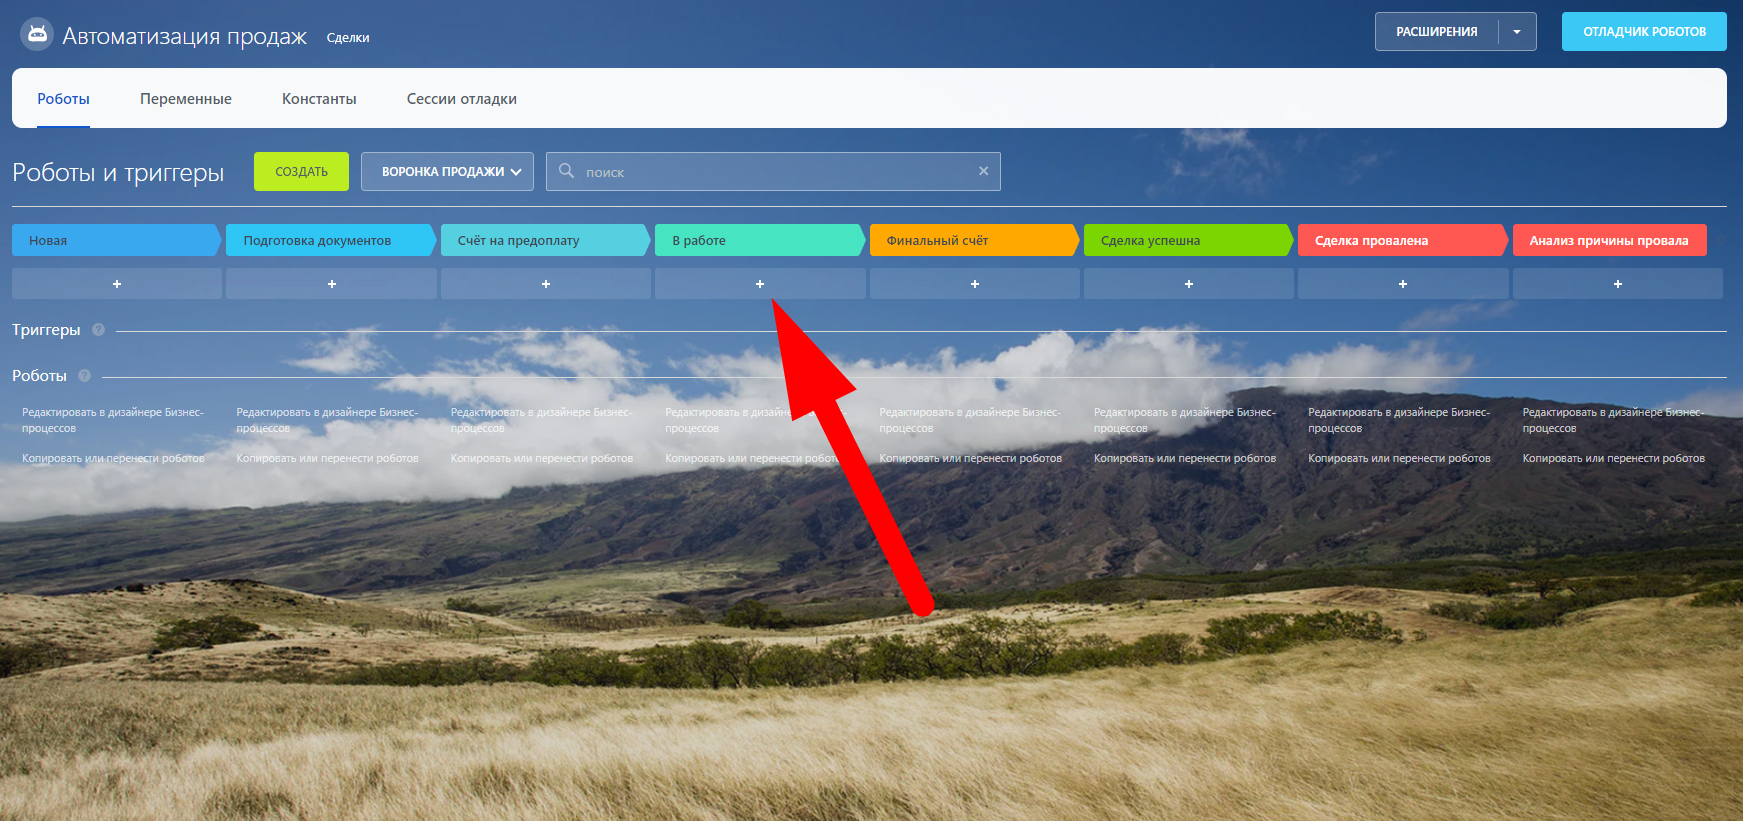
Task: Clear the search field with X icon
Action: tap(984, 171)
